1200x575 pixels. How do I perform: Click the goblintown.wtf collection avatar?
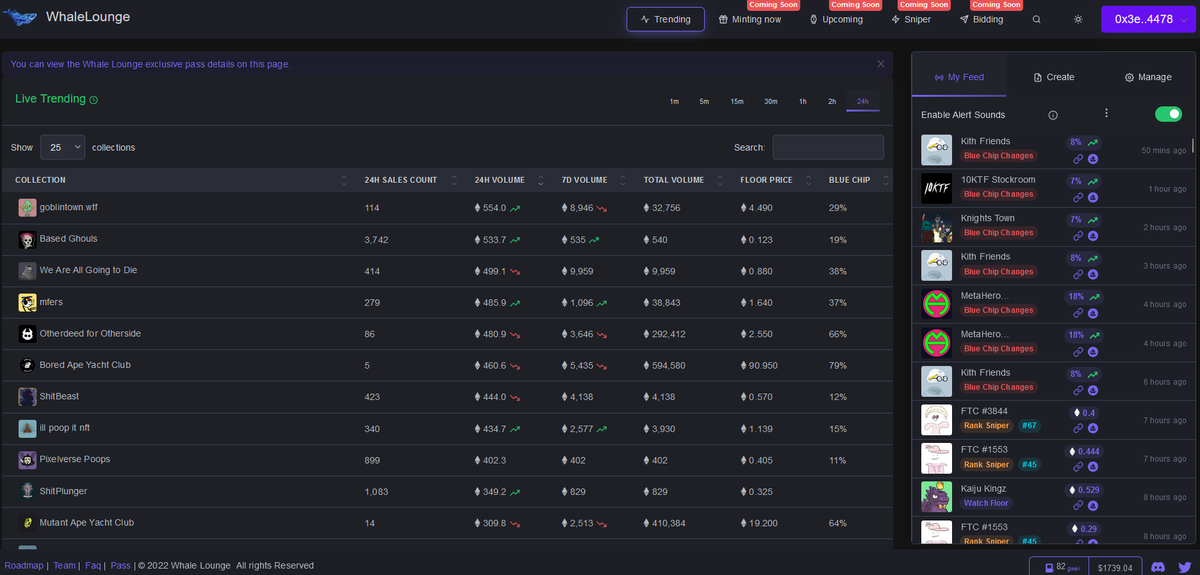click(x=27, y=208)
